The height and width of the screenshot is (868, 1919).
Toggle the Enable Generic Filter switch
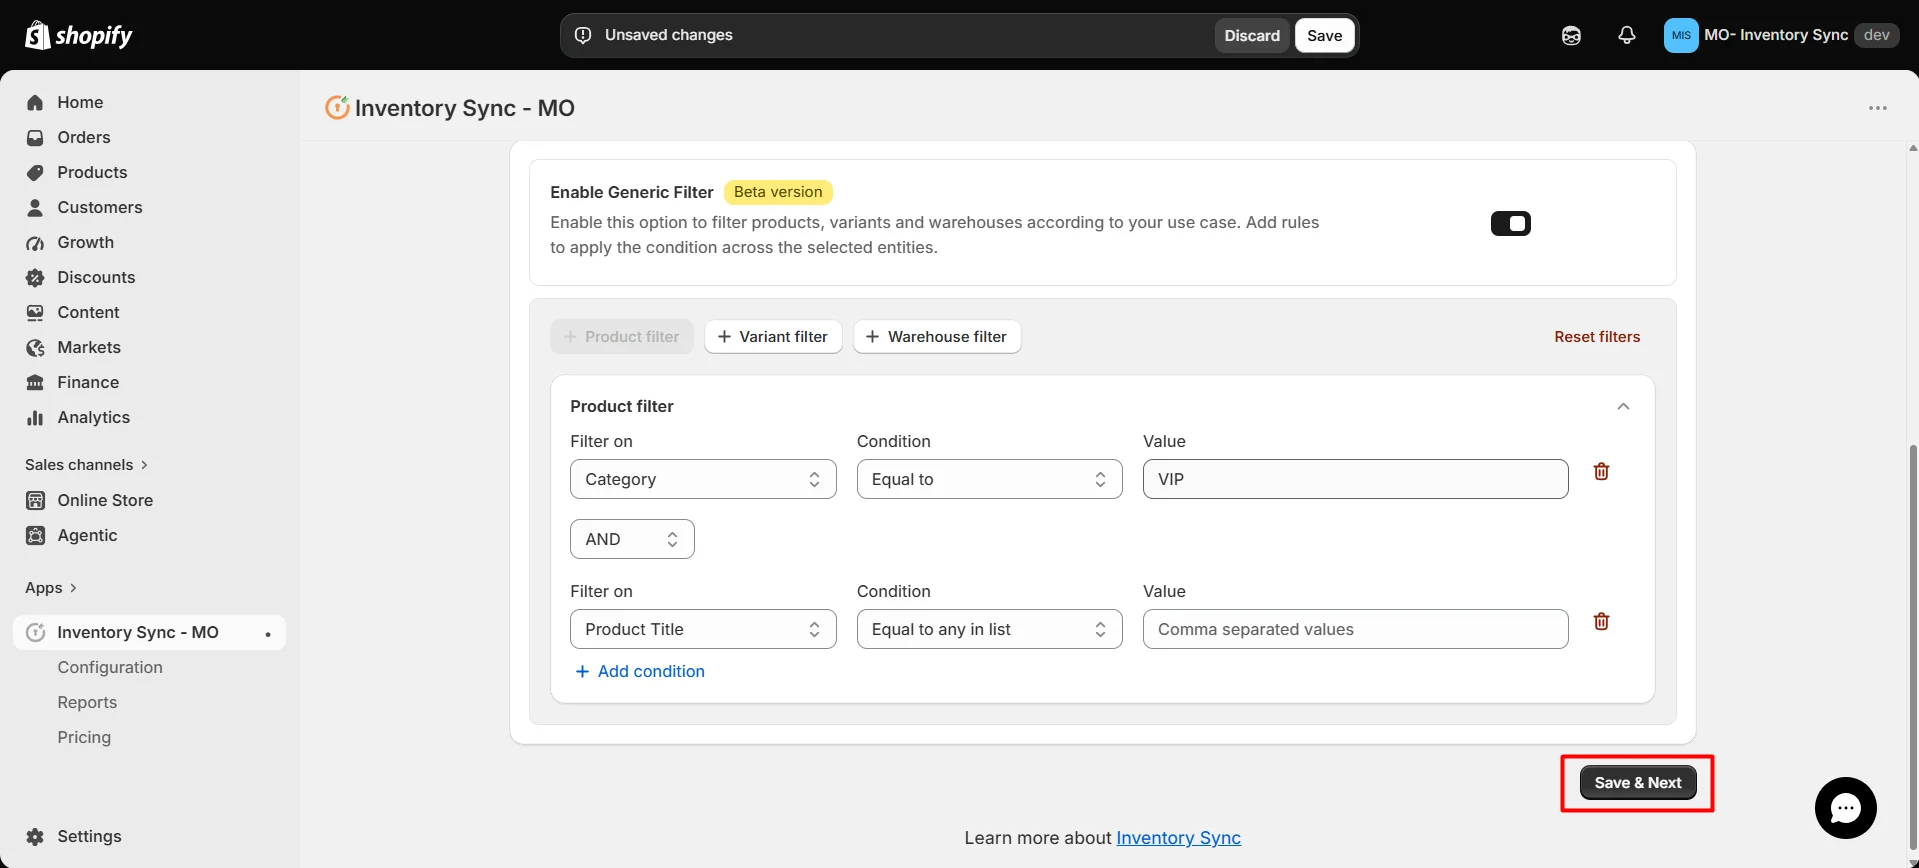(x=1510, y=223)
